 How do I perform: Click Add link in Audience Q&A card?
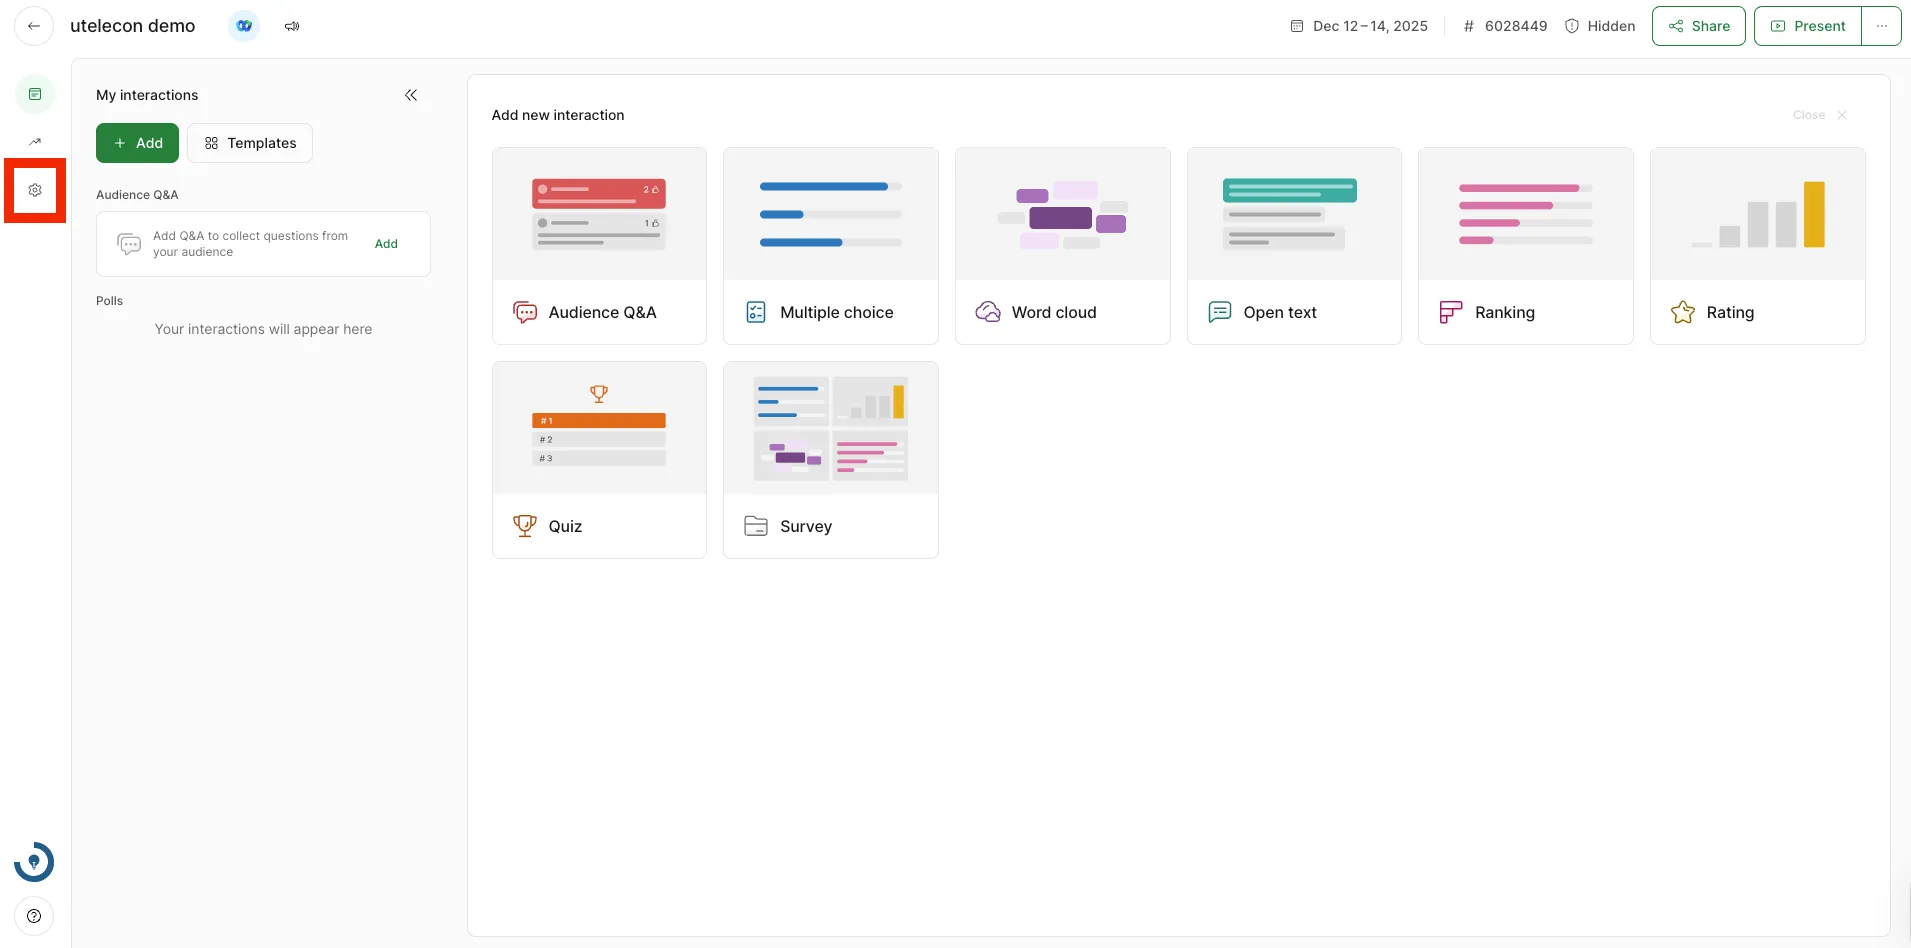pyautogui.click(x=386, y=244)
